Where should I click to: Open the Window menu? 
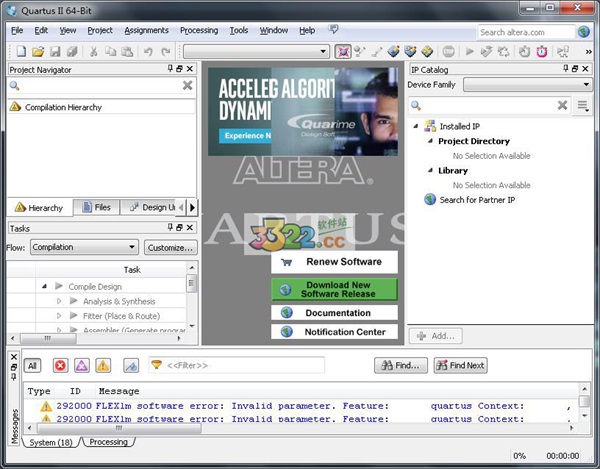[274, 30]
